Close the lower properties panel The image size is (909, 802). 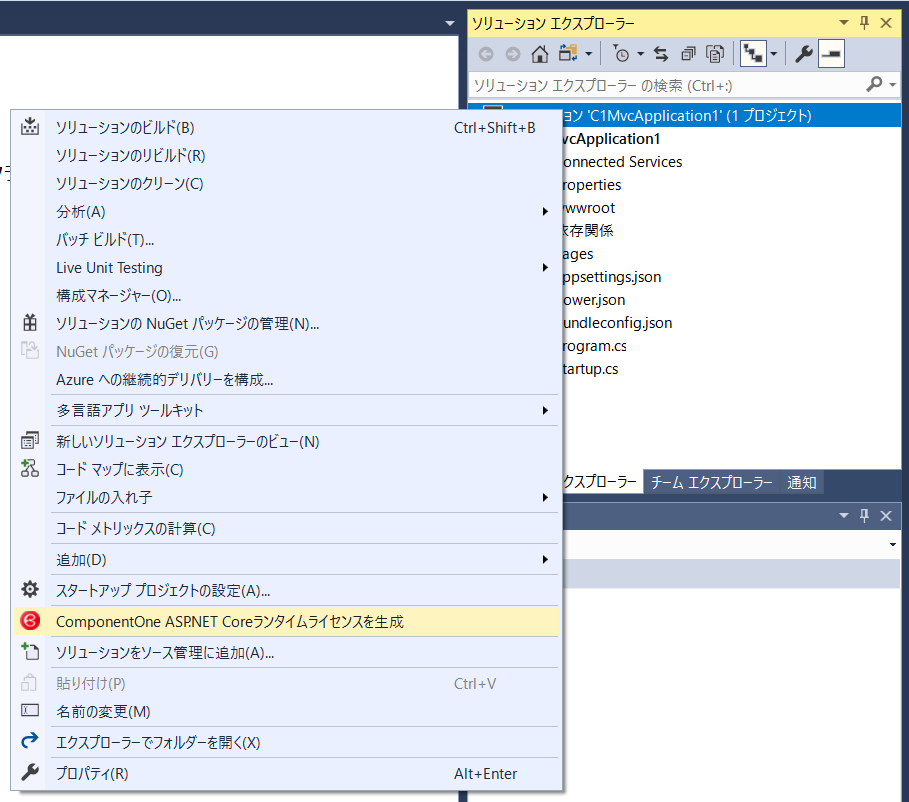pyautogui.click(x=886, y=516)
